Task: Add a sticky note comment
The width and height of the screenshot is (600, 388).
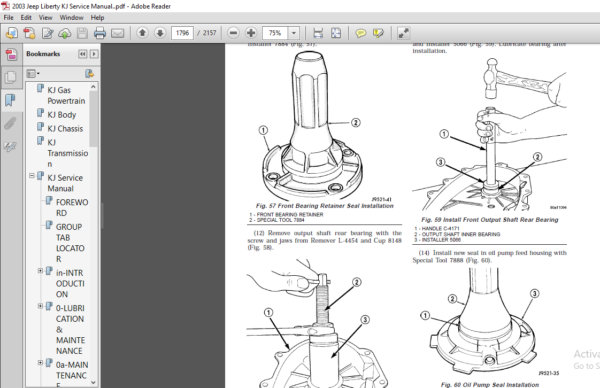Action: click(360, 33)
